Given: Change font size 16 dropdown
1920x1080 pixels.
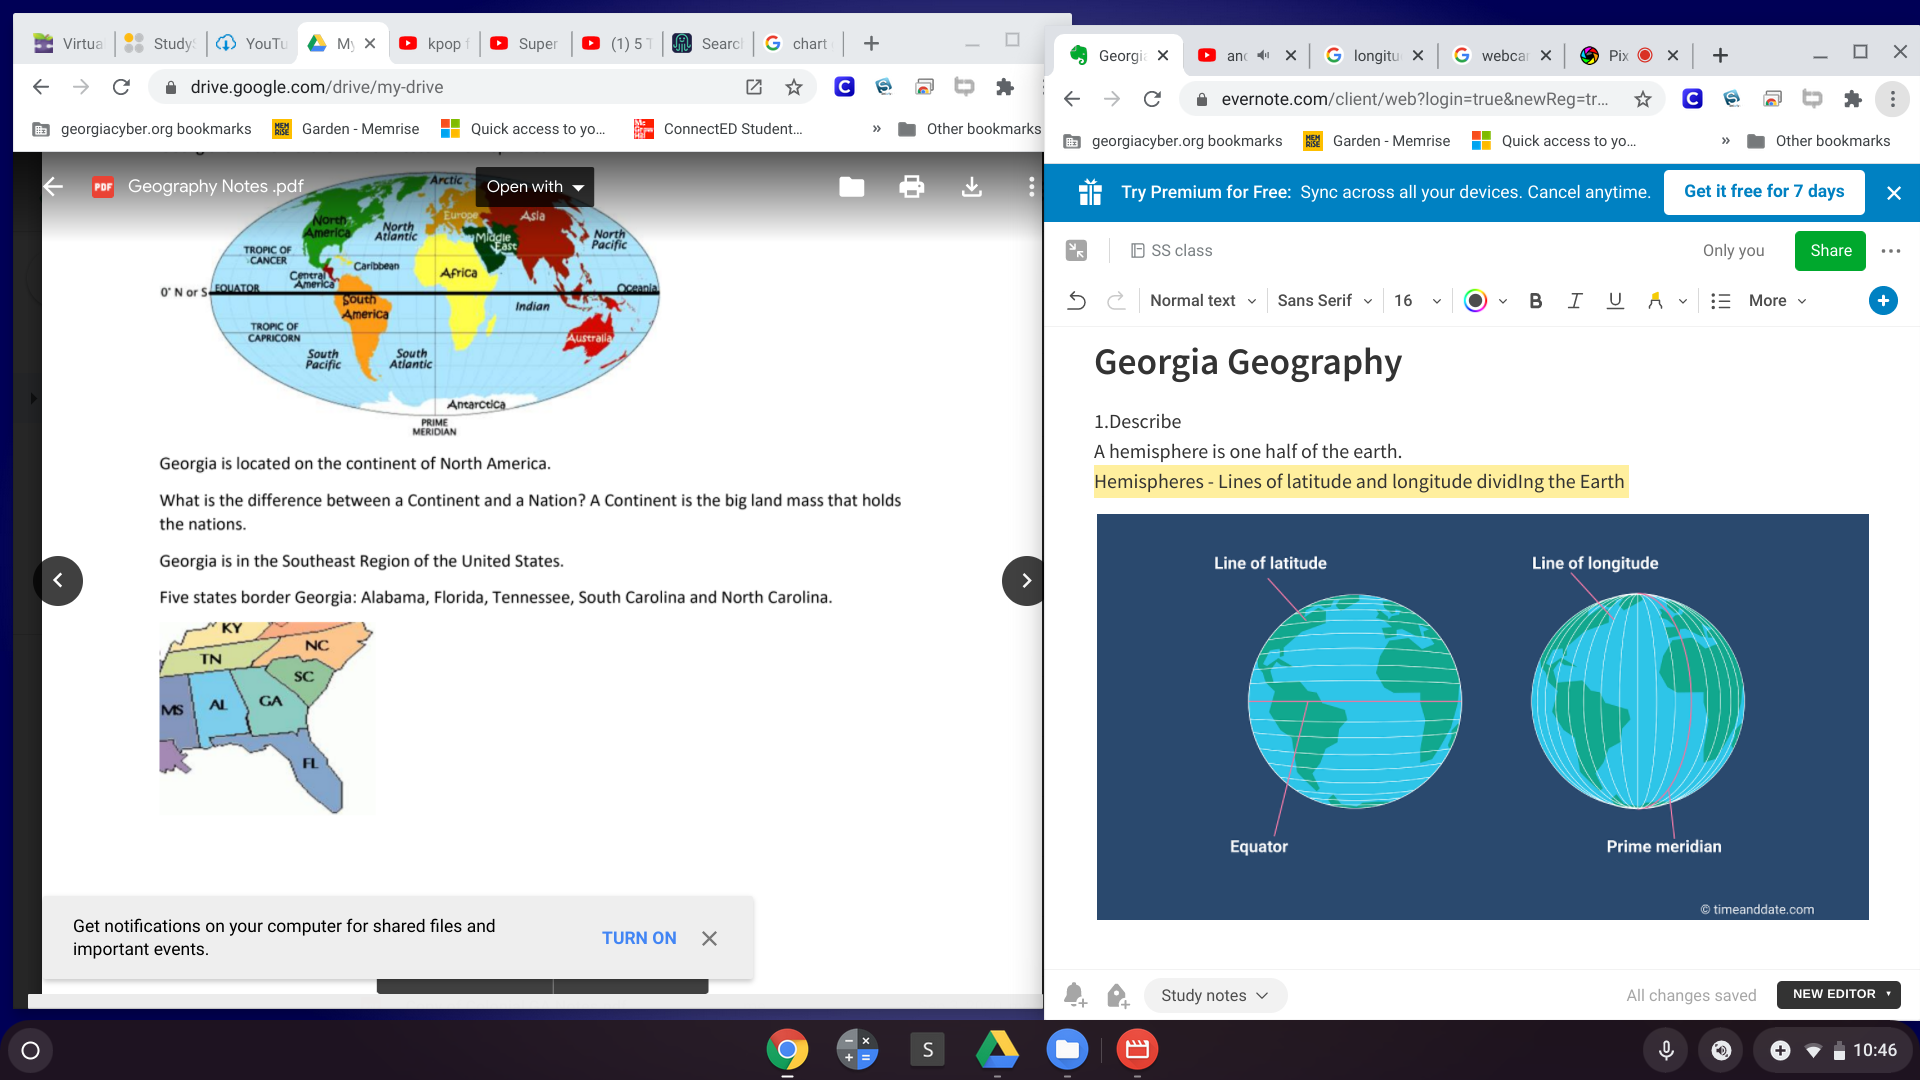Looking at the screenshot, I should tap(1417, 301).
